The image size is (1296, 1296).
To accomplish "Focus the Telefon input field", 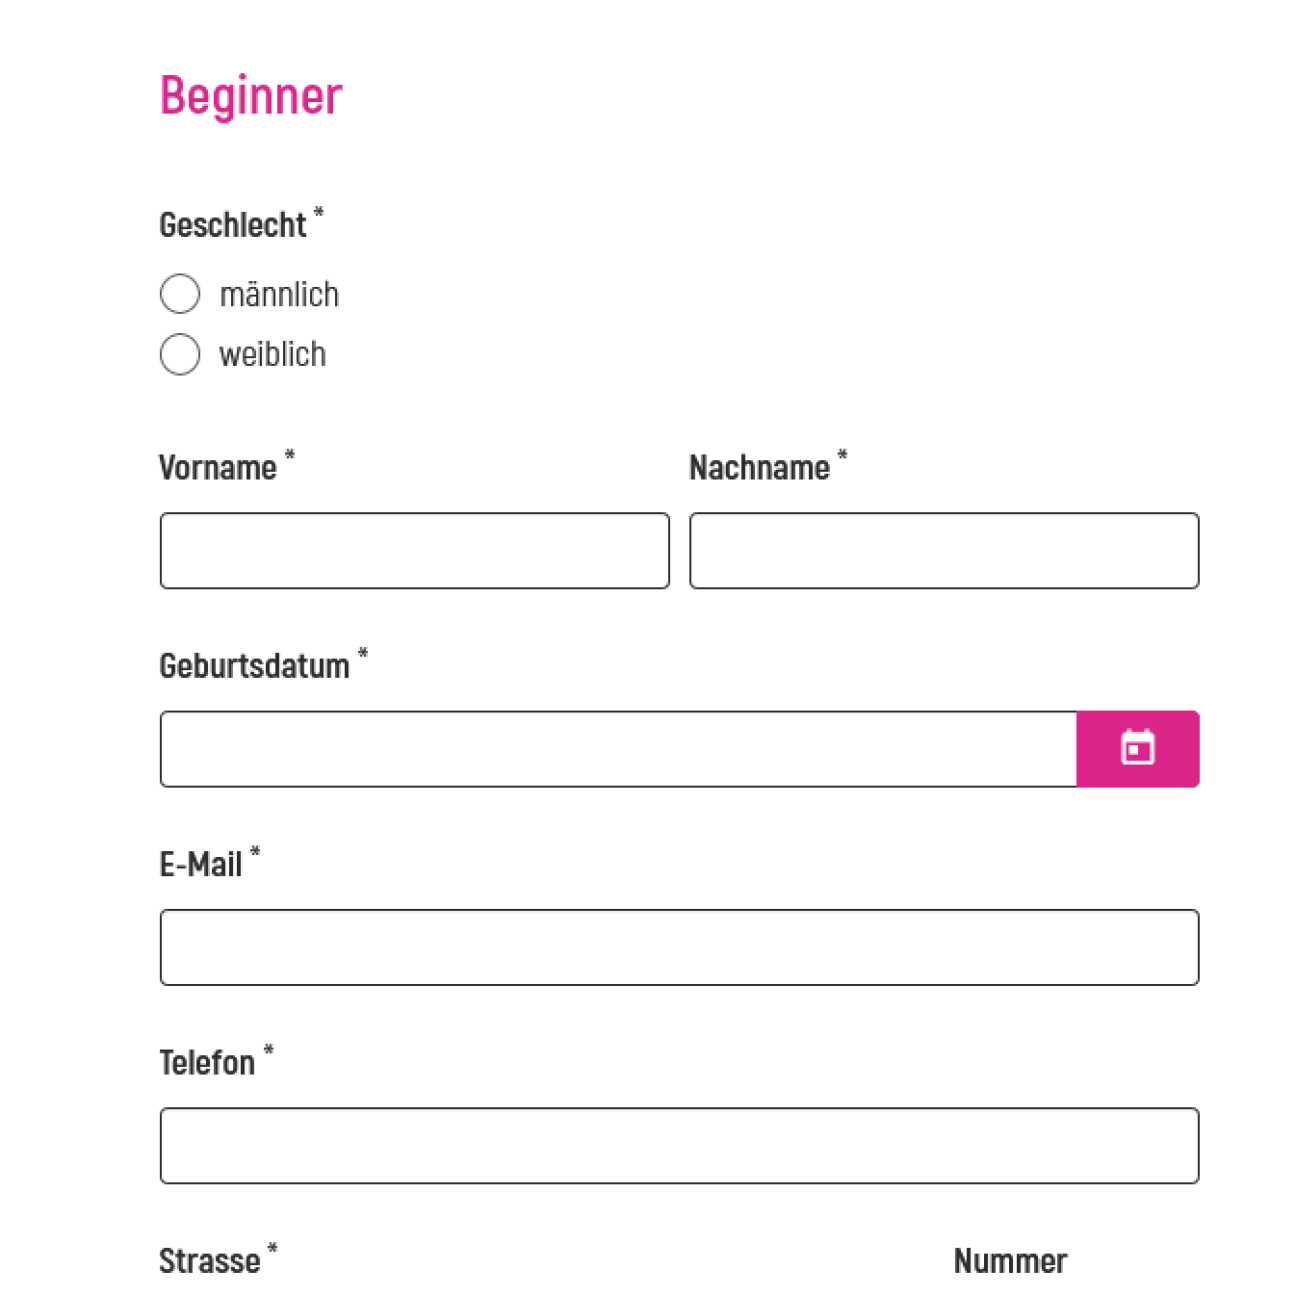I will (679, 1146).
